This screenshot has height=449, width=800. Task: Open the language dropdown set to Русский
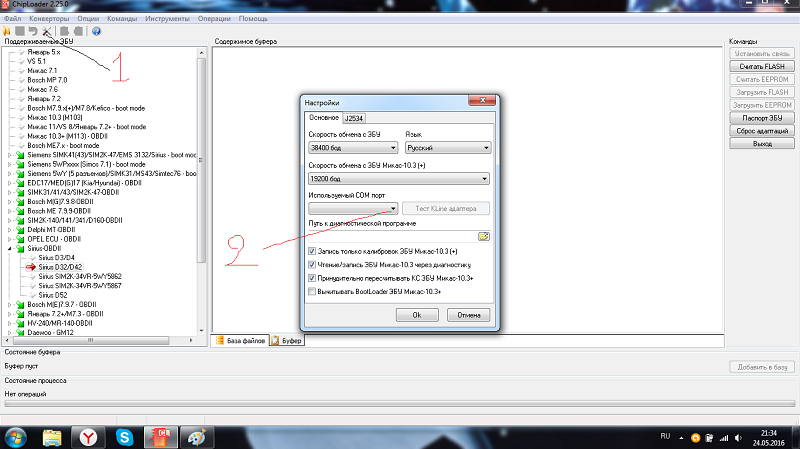(x=446, y=147)
